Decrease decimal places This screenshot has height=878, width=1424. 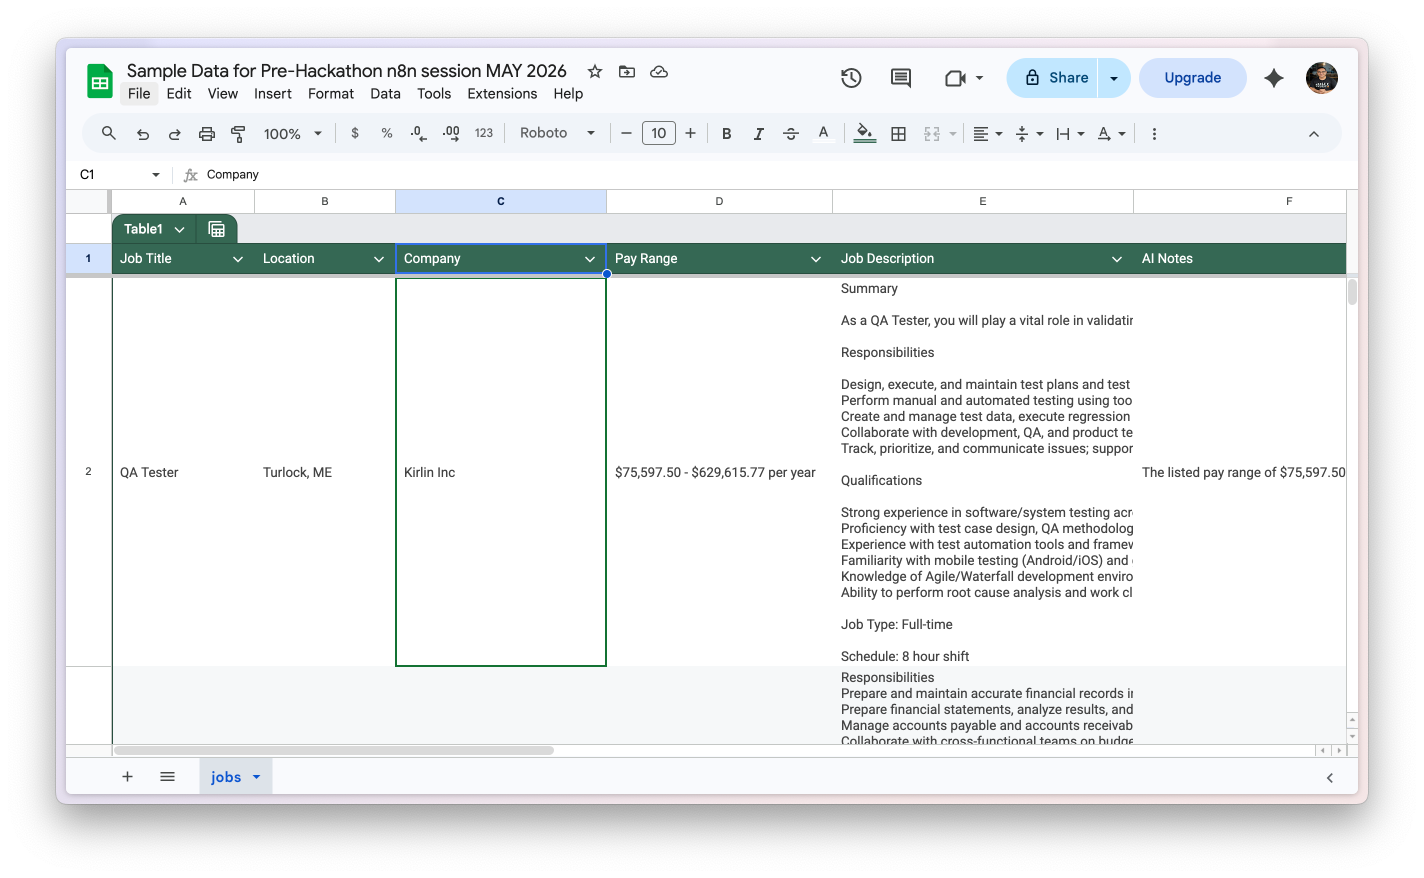coord(419,133)
